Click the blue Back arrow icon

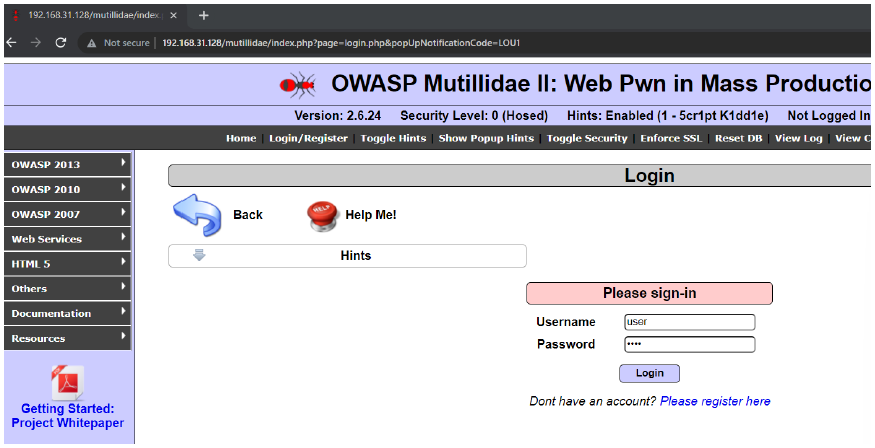coord(197,215)
